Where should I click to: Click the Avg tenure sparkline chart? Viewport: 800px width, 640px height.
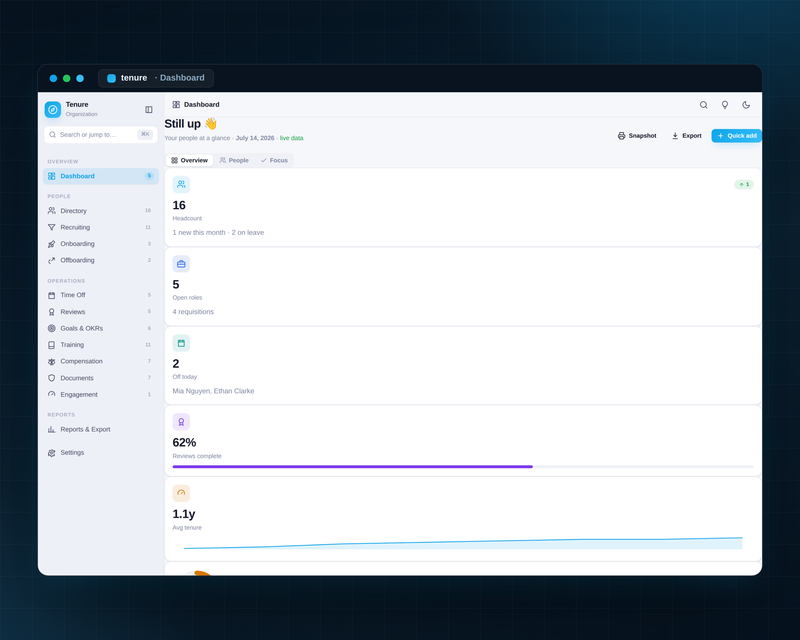point(463,544)
